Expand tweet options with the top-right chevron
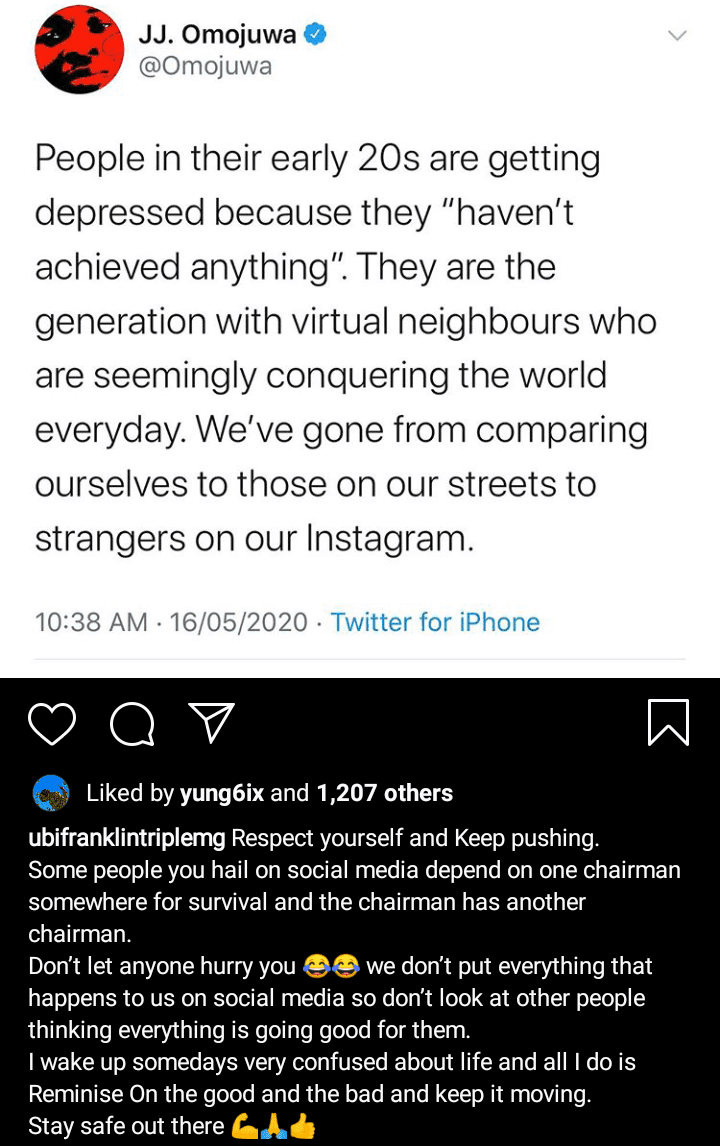This screenshot has width=720, height=1146. pyautogui.click(x=677, y=36)
